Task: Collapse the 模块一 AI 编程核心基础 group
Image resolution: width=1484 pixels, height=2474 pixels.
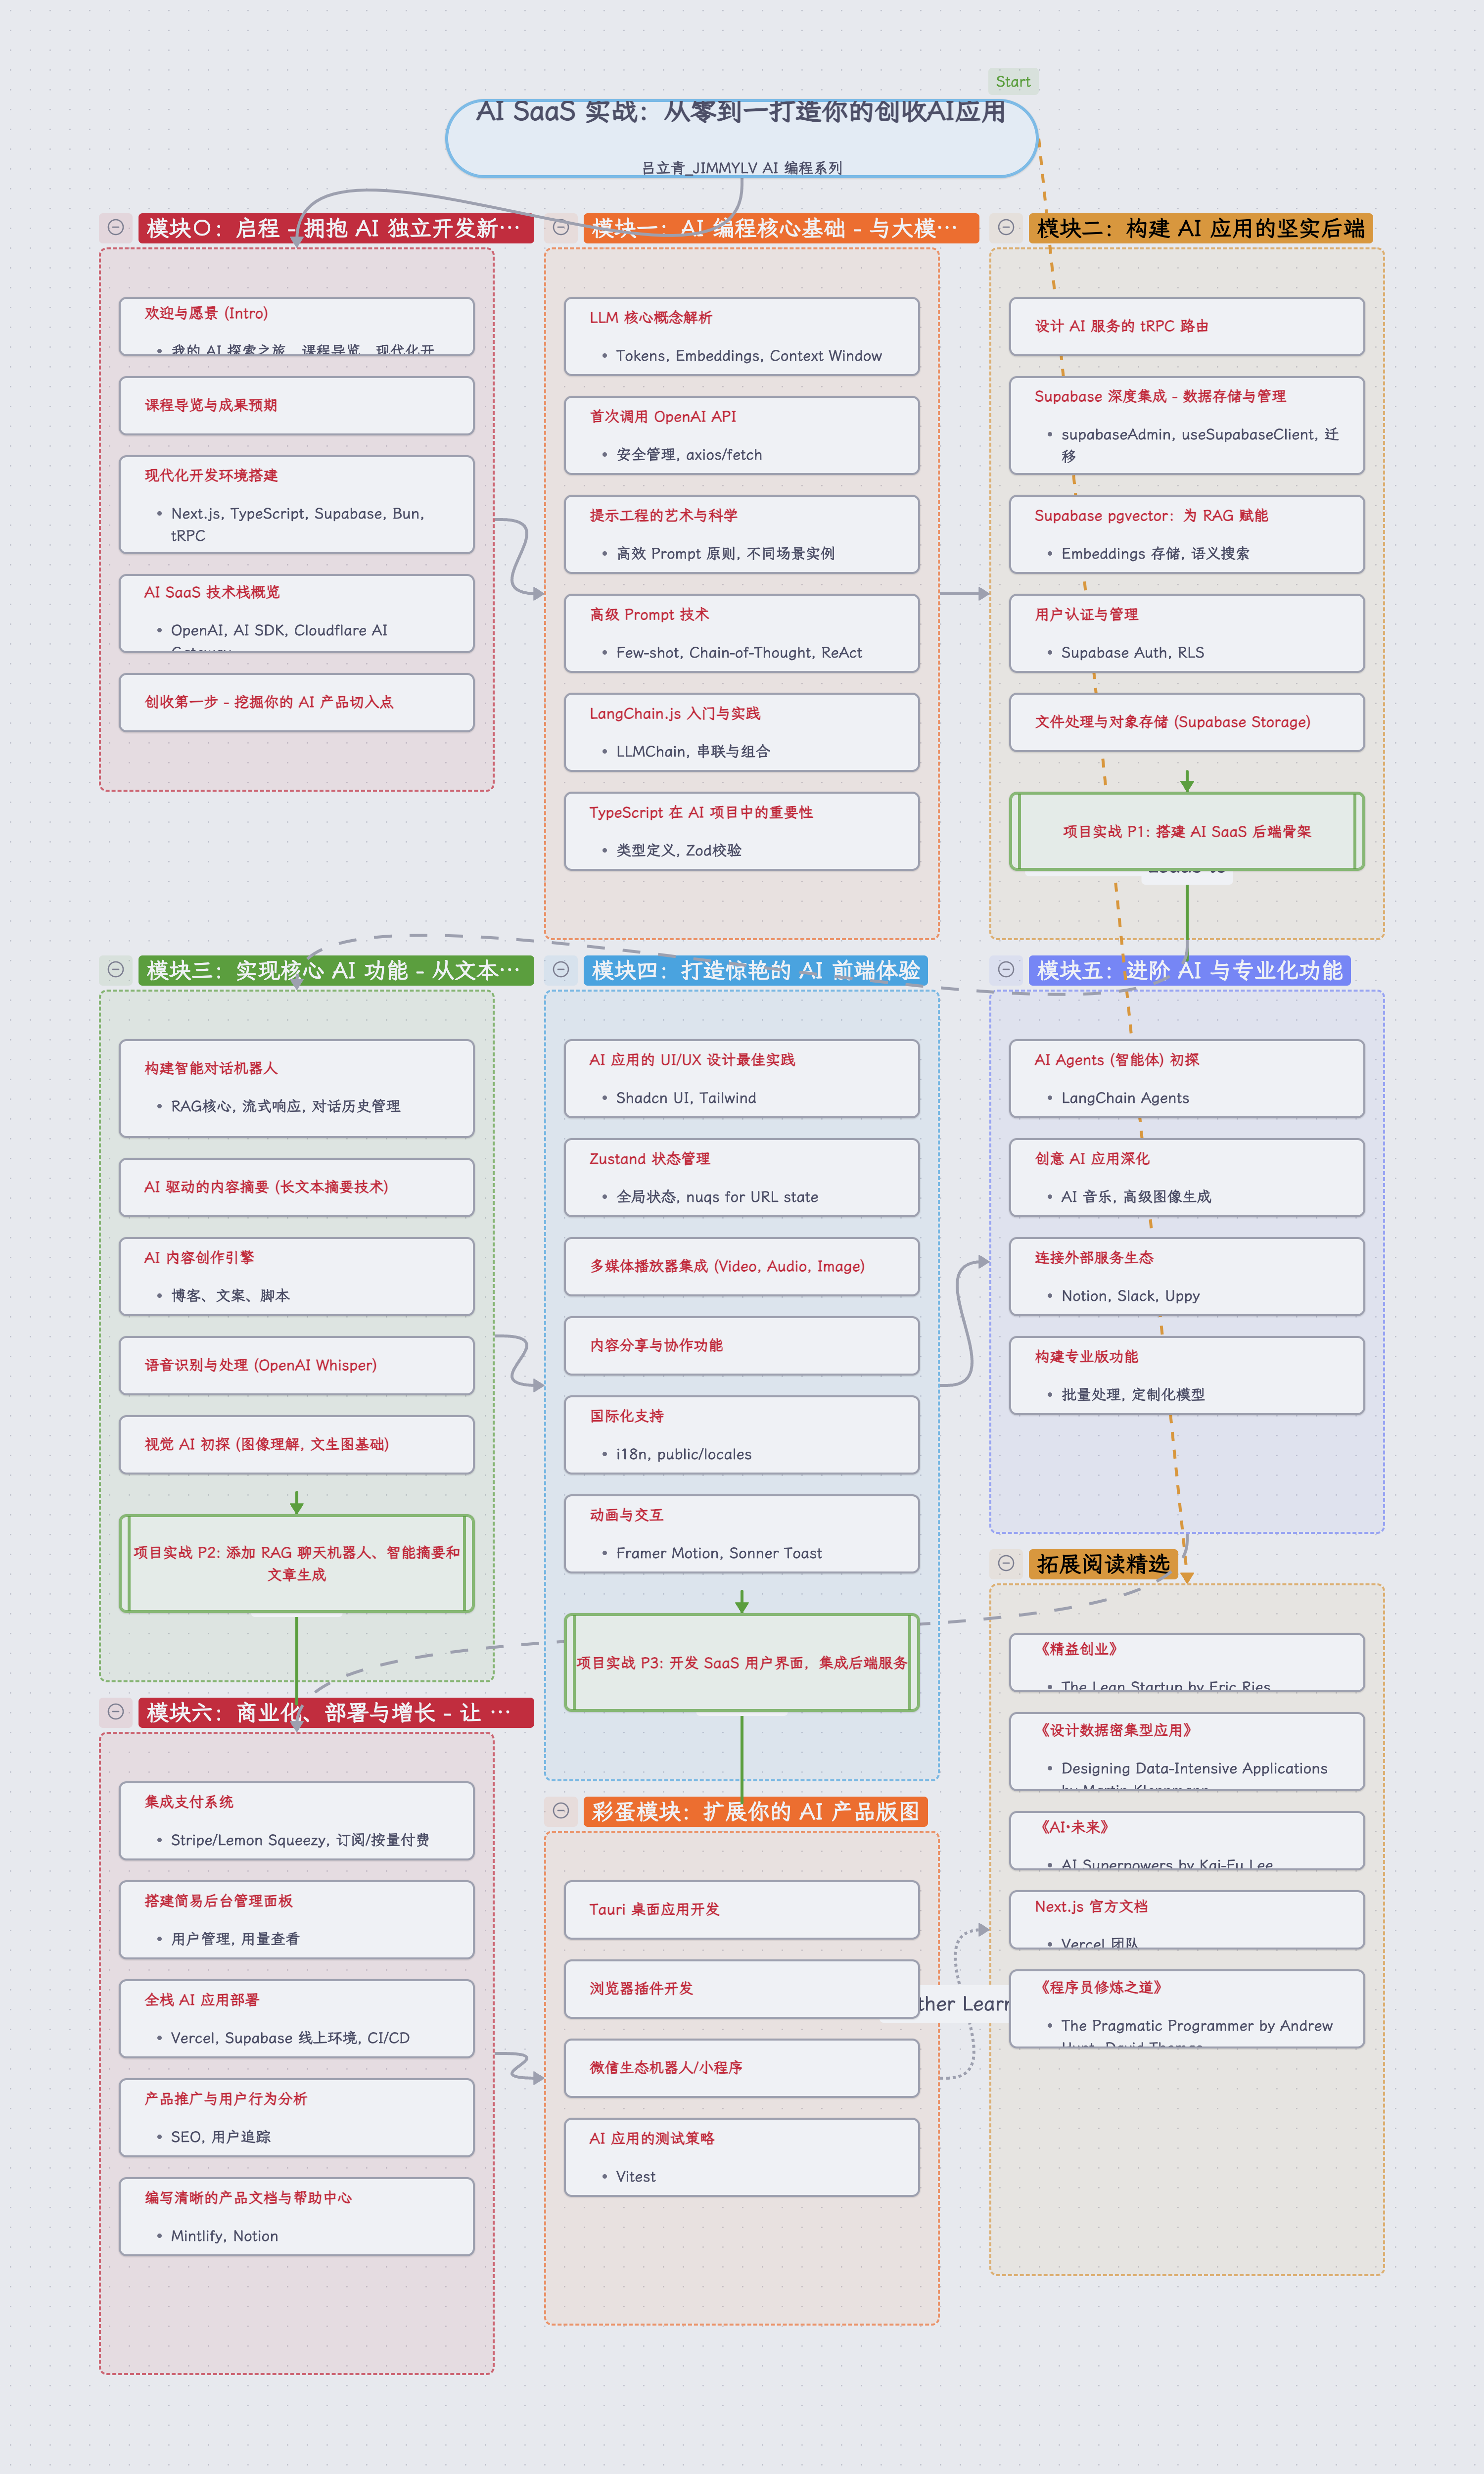Action: pyautogui.click(x=561, y=228)
